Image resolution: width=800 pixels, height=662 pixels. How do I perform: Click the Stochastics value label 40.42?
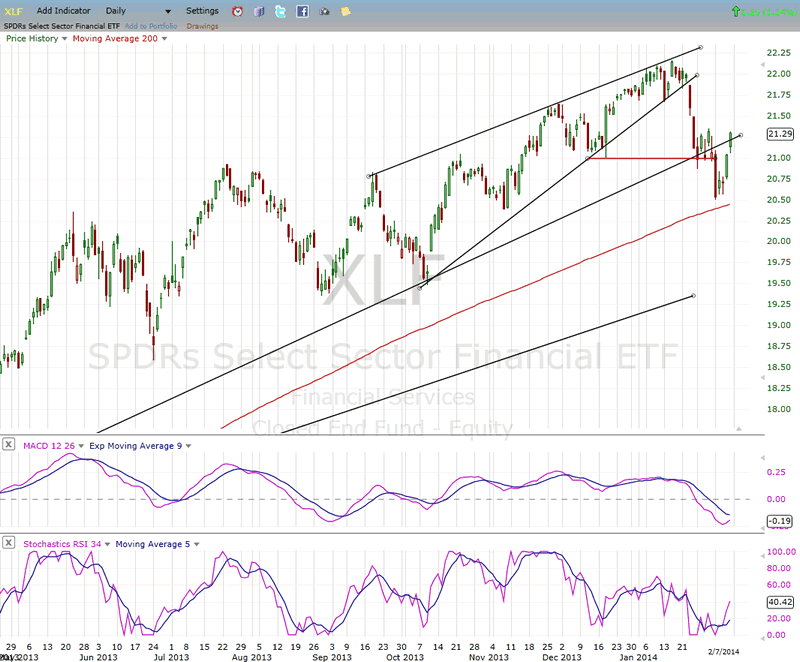tap(780, 602)
